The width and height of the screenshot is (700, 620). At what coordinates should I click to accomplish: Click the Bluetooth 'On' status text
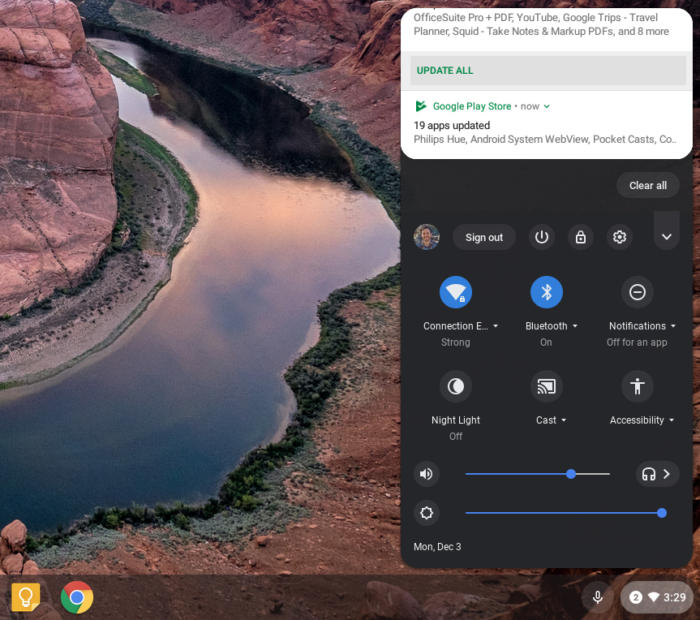[x=546, y=343]
